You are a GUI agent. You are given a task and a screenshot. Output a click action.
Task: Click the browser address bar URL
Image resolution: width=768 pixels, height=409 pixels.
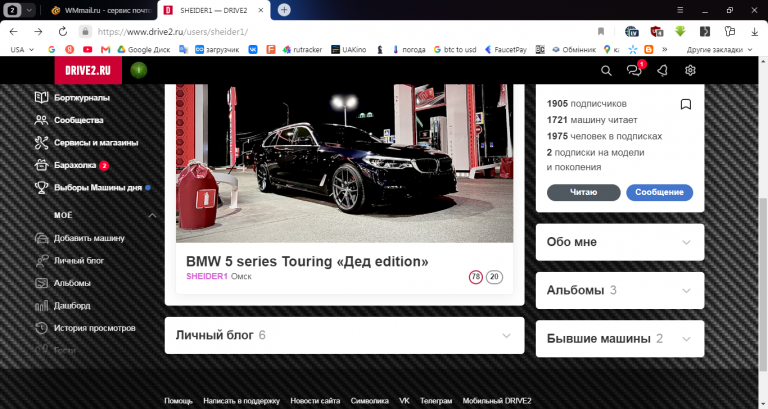[x=173, y=32]
